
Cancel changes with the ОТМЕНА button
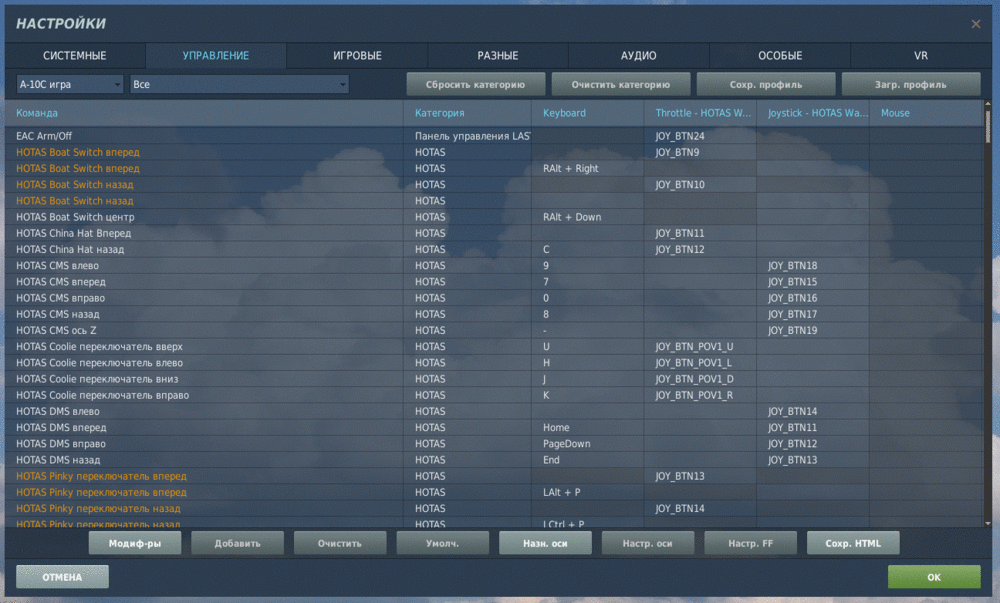62,577
